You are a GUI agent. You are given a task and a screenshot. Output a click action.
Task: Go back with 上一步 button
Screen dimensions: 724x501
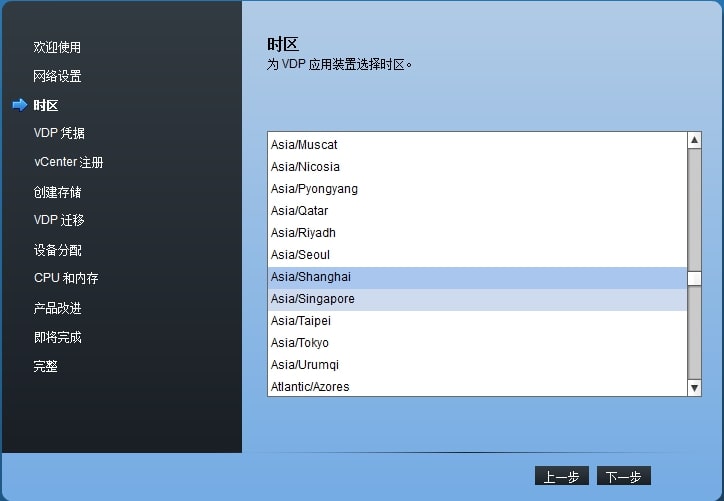click(561, 476)
